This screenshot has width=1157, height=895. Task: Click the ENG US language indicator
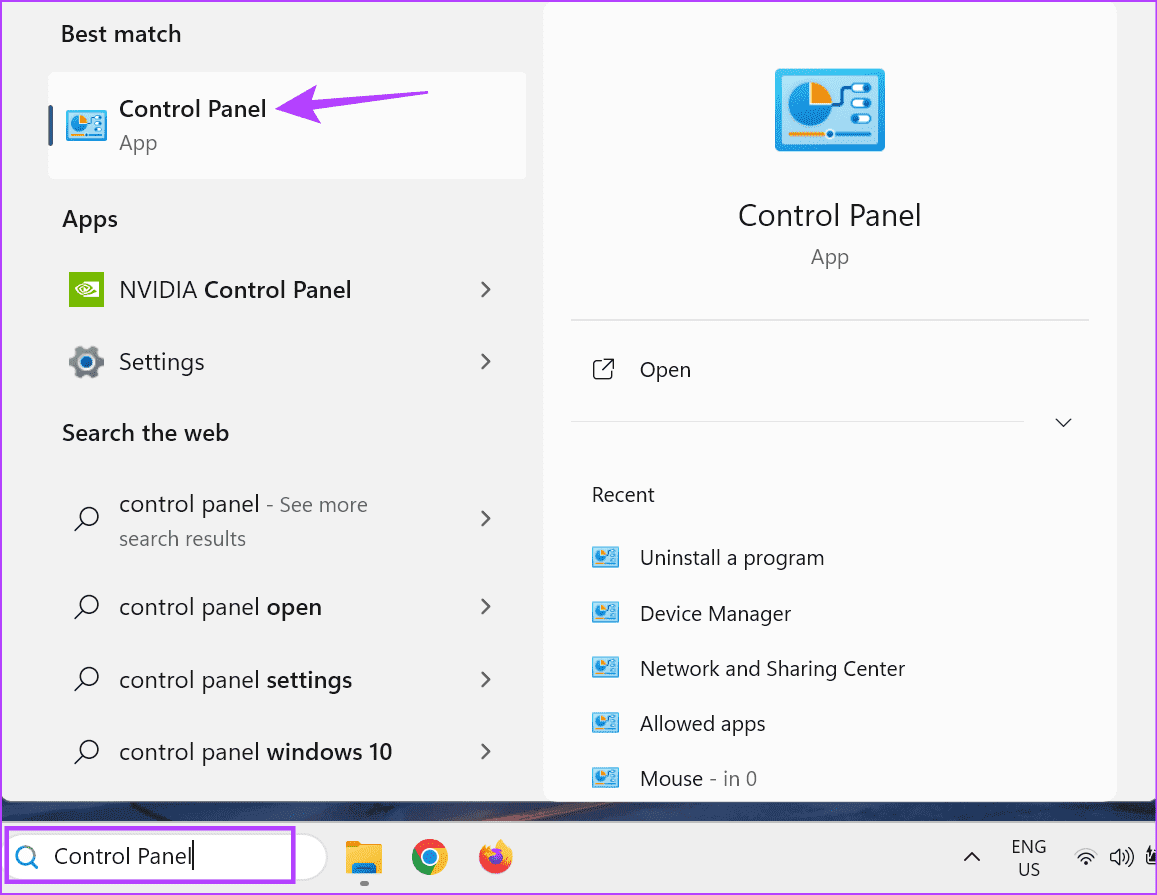(x=1029, y=857)
